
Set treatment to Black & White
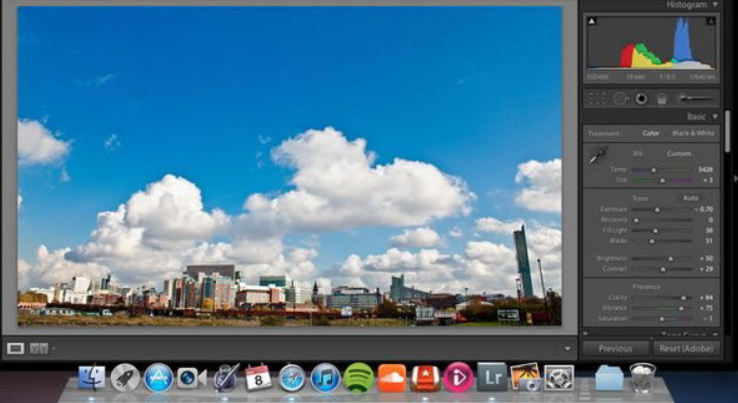click(693, 133)
